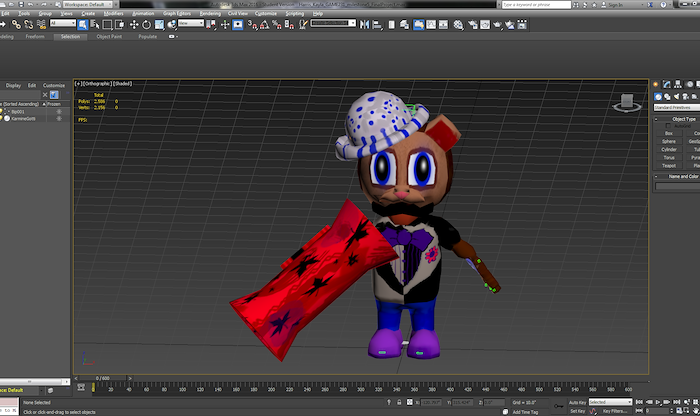Open Edit Named Selection Sets

pos(303,25)
